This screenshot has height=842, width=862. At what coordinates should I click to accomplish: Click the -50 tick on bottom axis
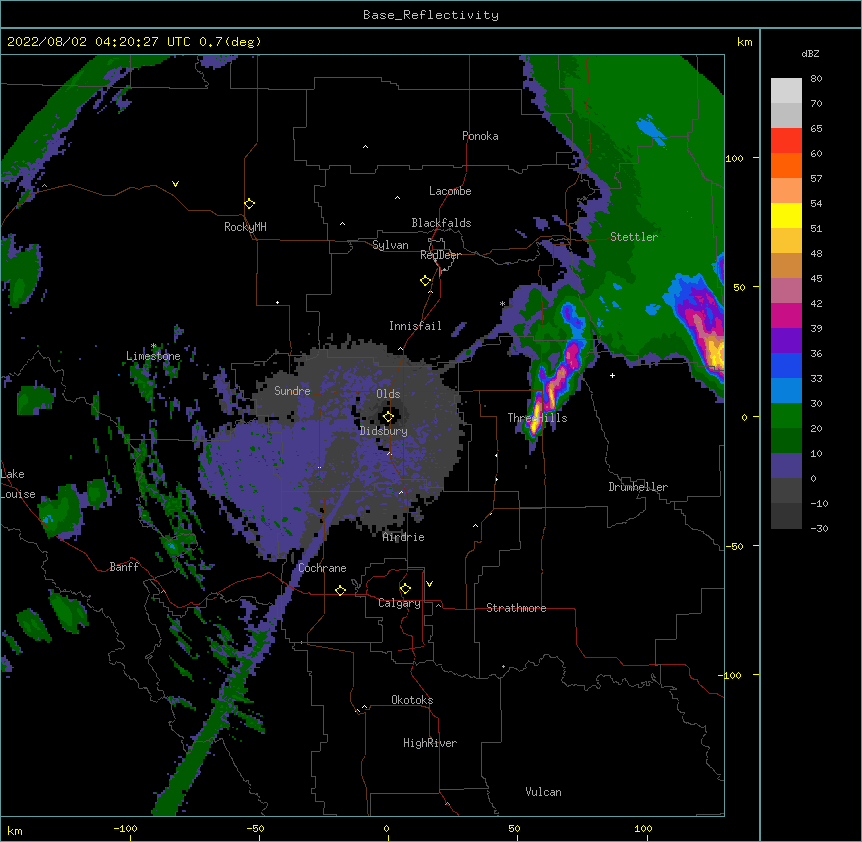coord(255,828)
